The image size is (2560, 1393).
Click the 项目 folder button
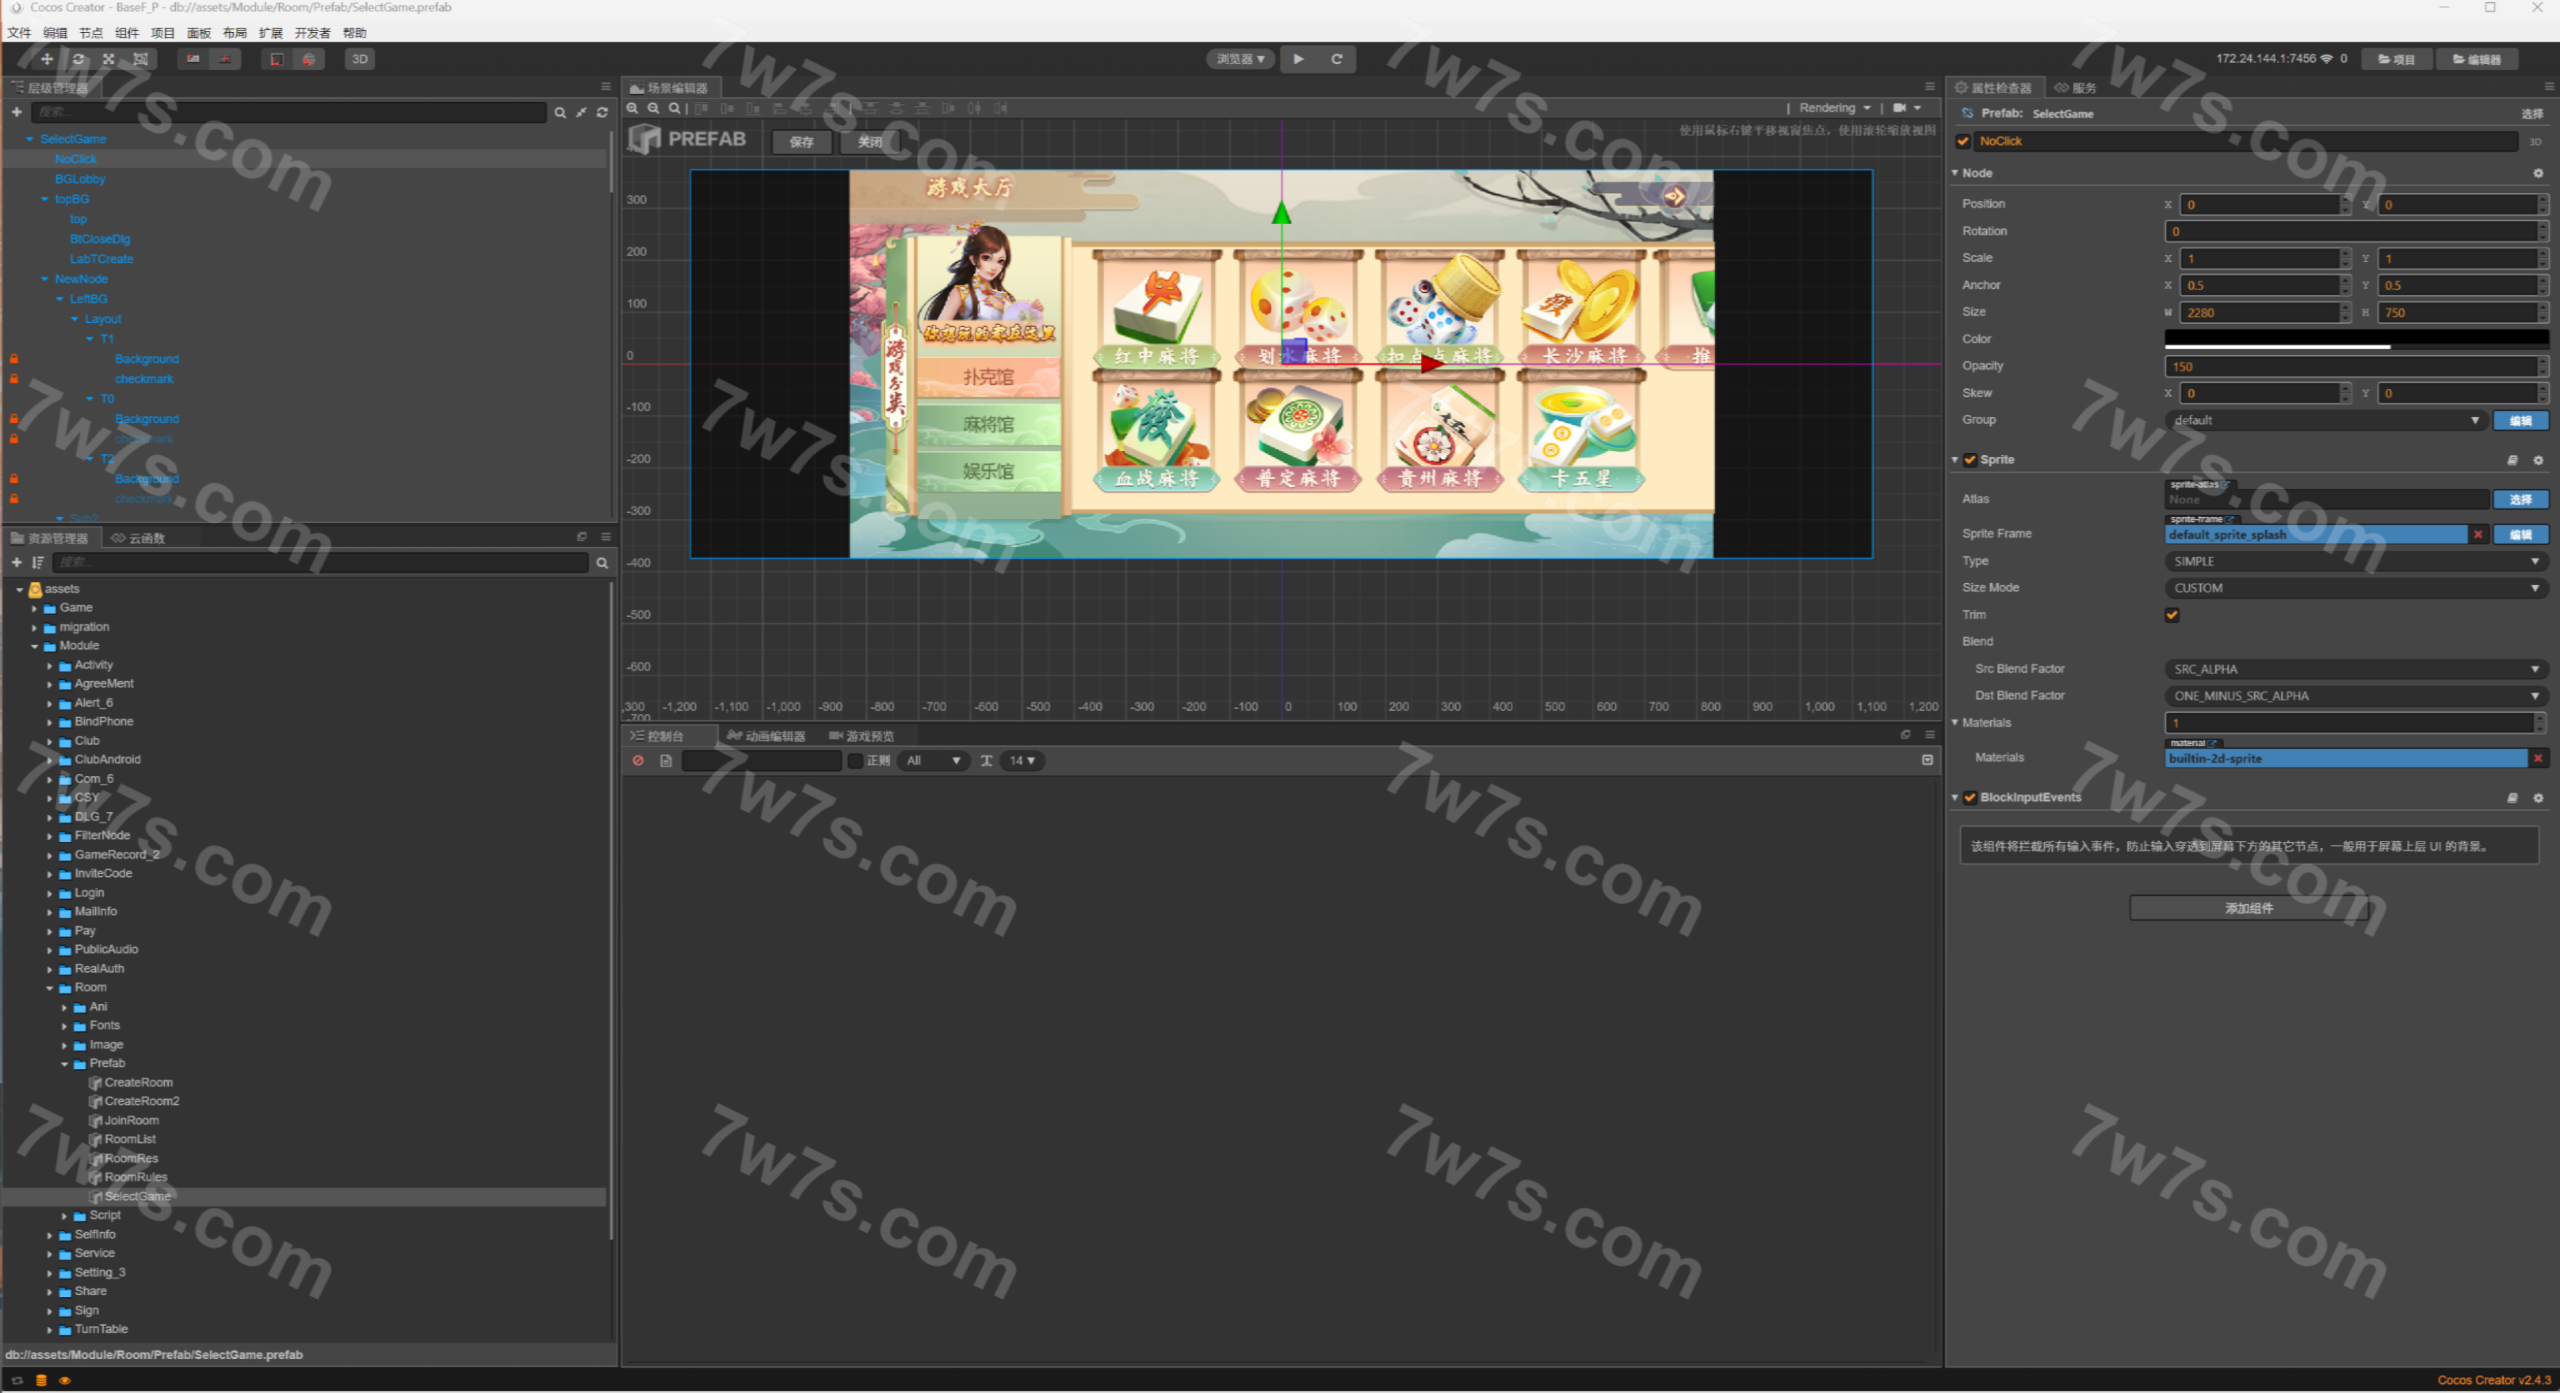[x=2396, y=60]
